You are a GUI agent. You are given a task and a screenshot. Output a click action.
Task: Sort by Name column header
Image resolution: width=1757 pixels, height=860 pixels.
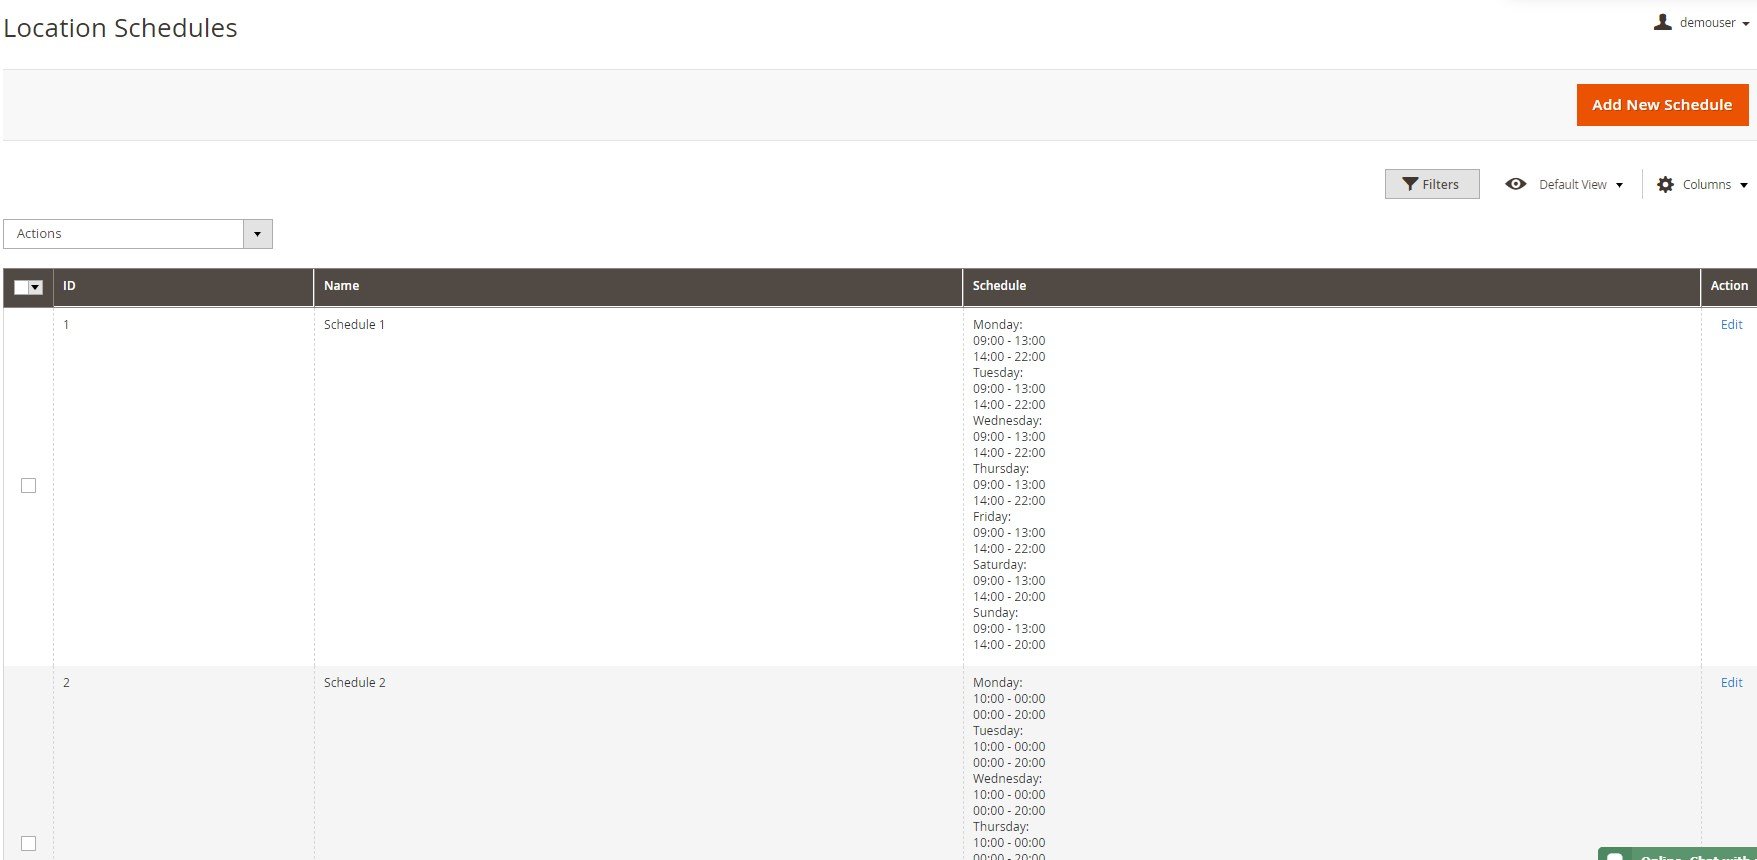coord(638,286)
